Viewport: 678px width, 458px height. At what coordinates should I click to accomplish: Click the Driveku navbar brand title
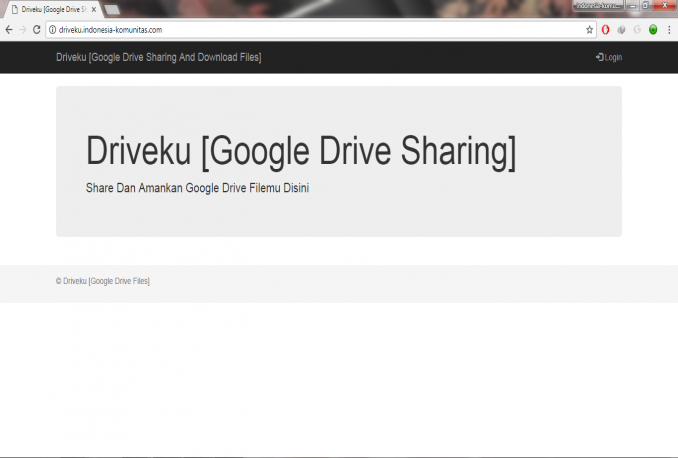[158, 57]
